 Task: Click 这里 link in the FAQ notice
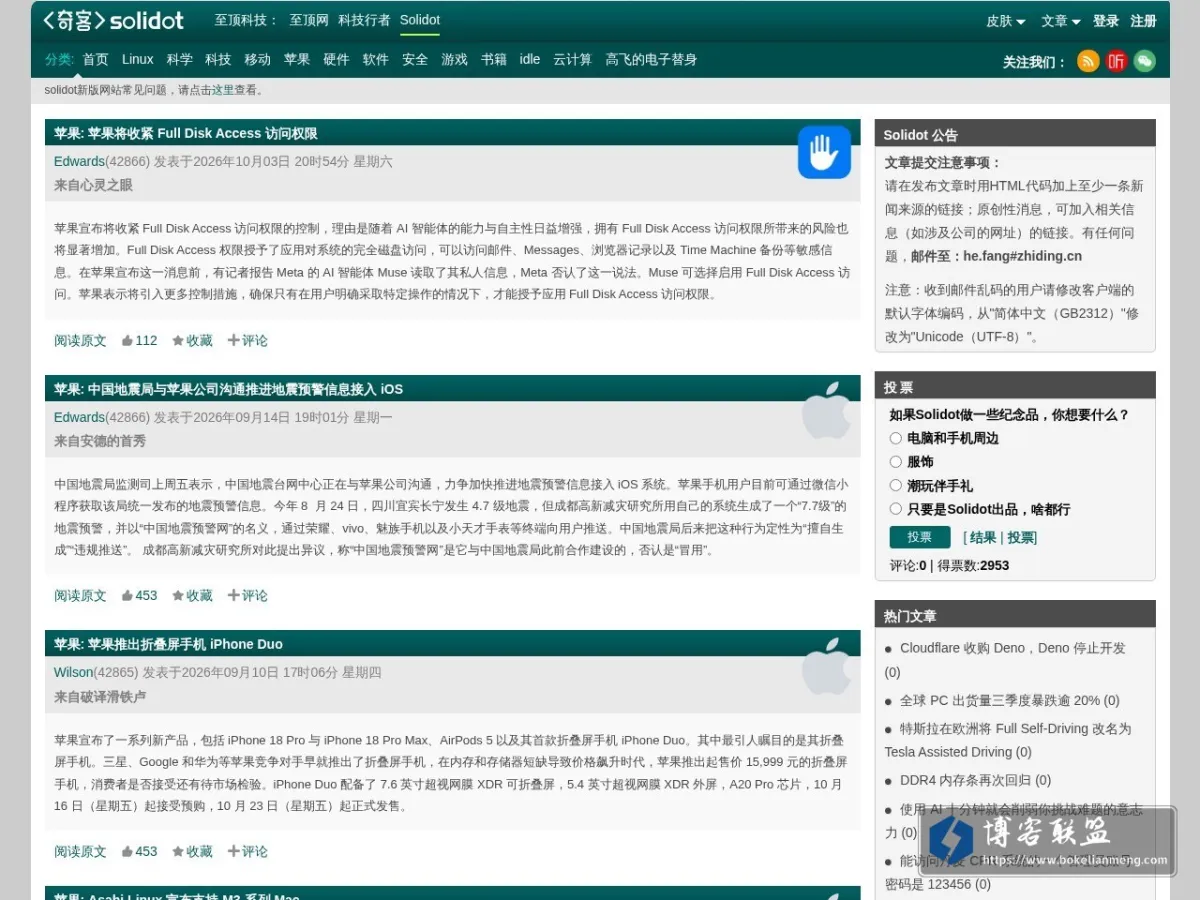click(223, 90)
